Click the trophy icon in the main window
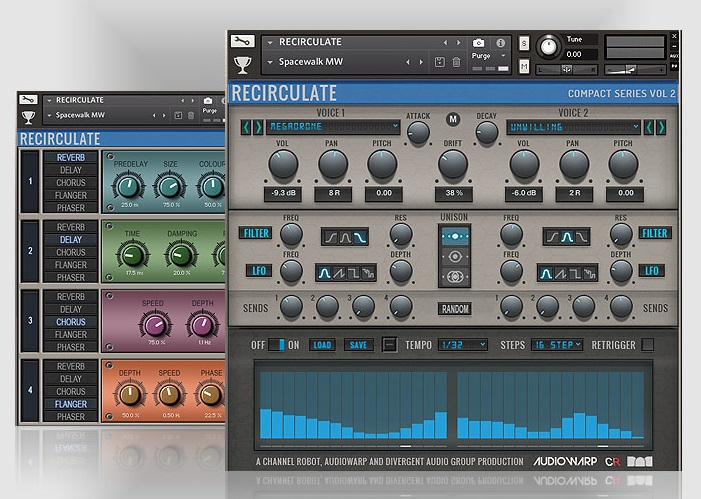The image size is (701, 499). pyautogui.click(x=242, y=65)
